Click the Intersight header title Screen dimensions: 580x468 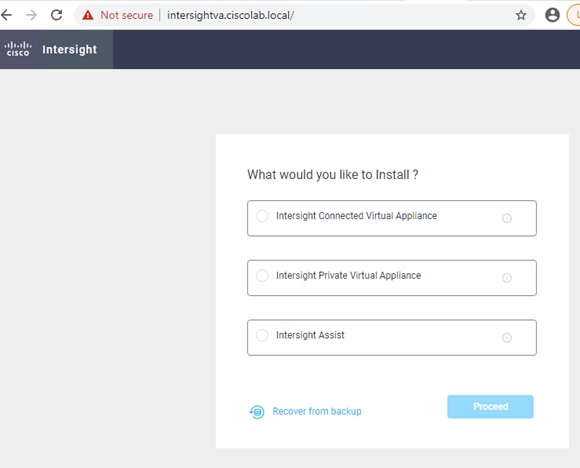pyautogui.click(x=70, y=49)
